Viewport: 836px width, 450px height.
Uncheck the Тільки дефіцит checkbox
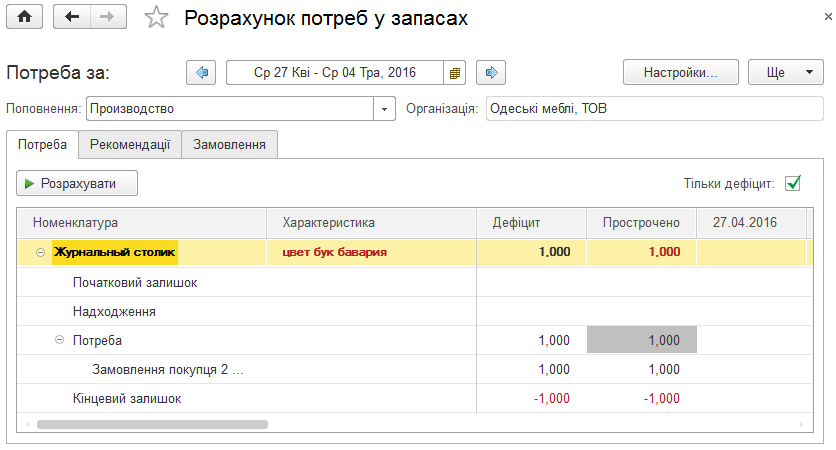pos(793,183)
